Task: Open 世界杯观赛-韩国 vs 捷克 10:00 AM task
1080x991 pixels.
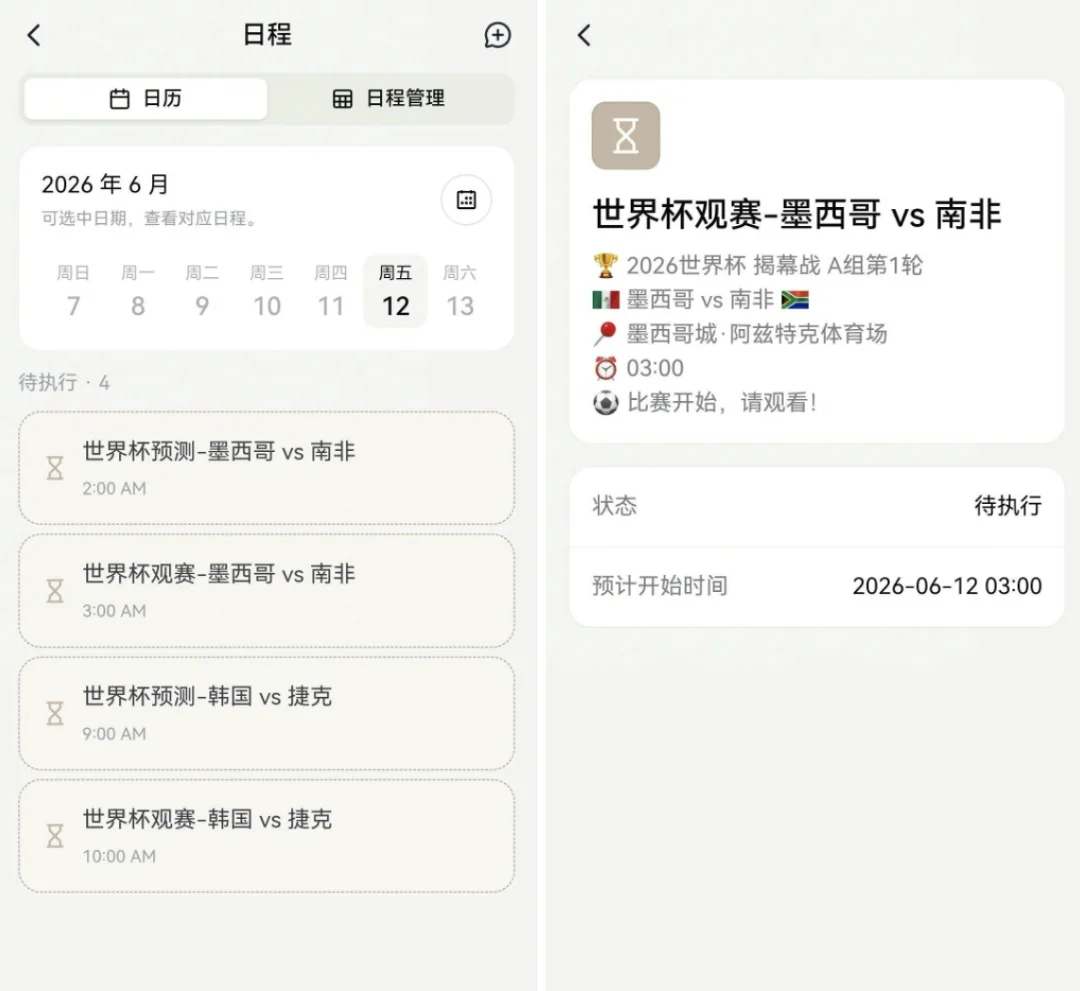Action: pos(266,836)
